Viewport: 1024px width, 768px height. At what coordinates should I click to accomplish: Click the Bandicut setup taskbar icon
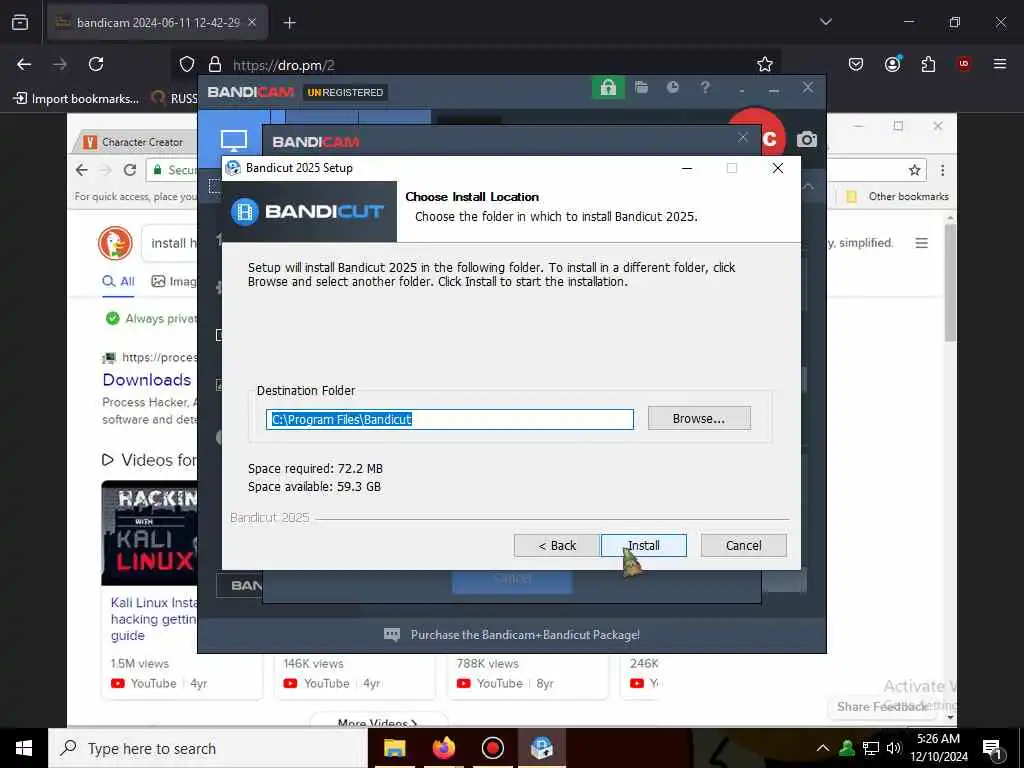pyautogui.click(x=541, y=748)
